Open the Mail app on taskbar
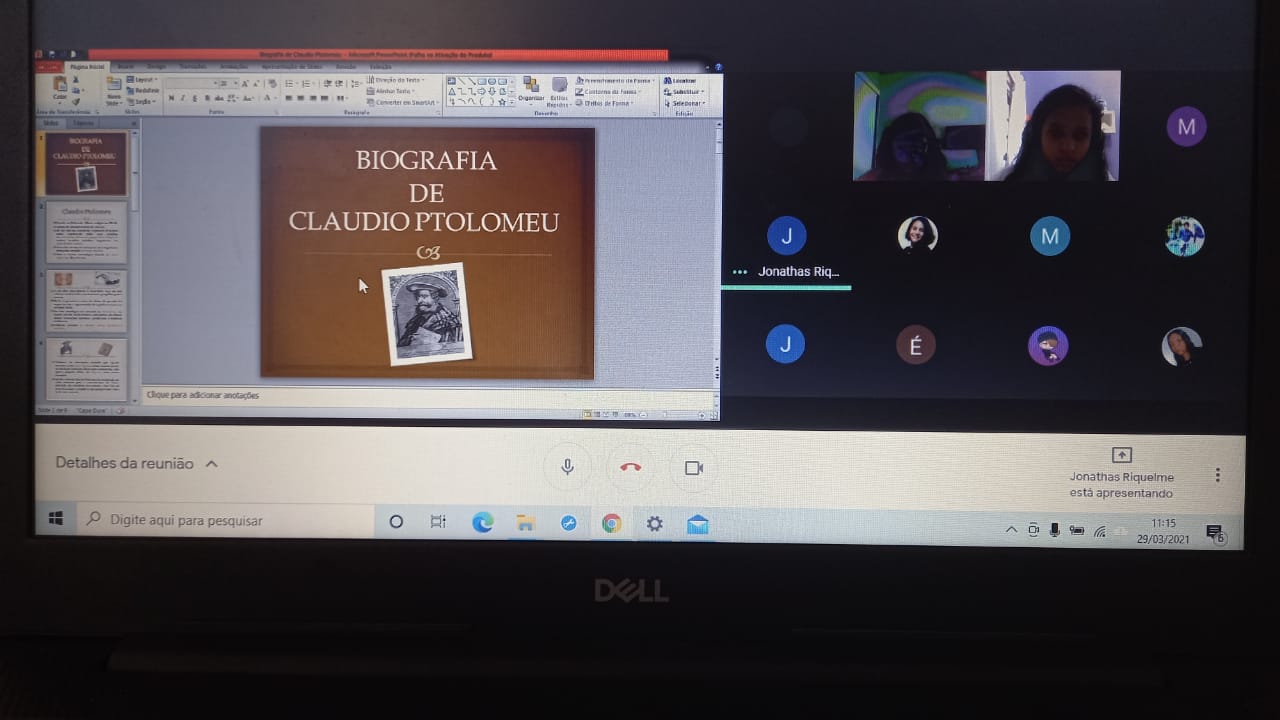This screenshot has width=1280, height=720. (x=698, y=524)
